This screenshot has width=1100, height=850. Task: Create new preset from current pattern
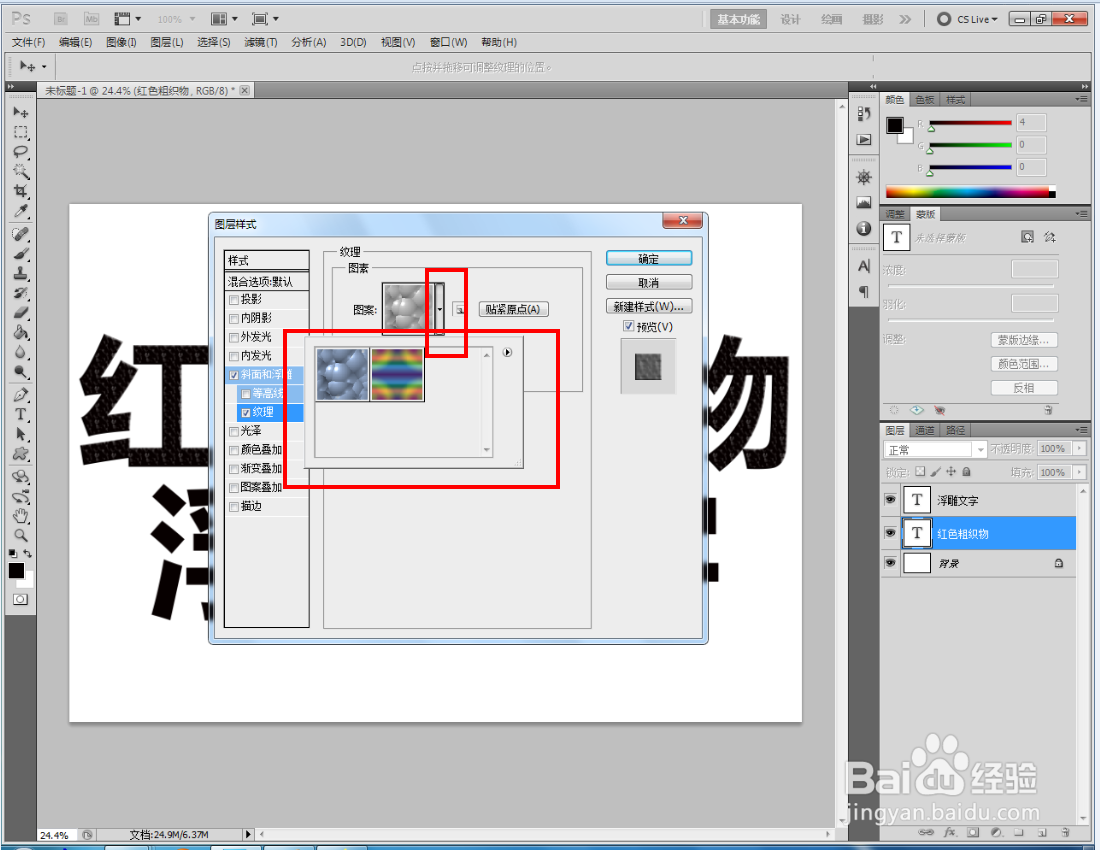(x=459, y=309)
